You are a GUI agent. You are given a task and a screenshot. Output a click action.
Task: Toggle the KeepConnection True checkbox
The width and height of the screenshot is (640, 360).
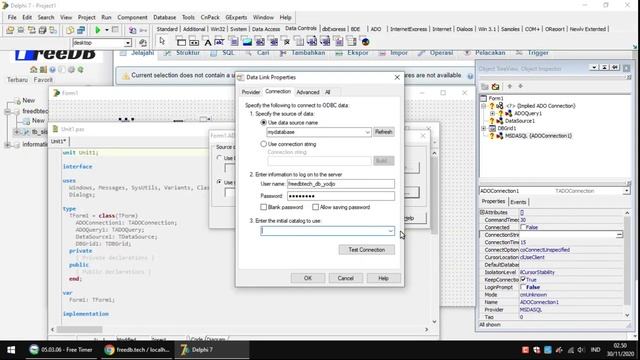523,280
